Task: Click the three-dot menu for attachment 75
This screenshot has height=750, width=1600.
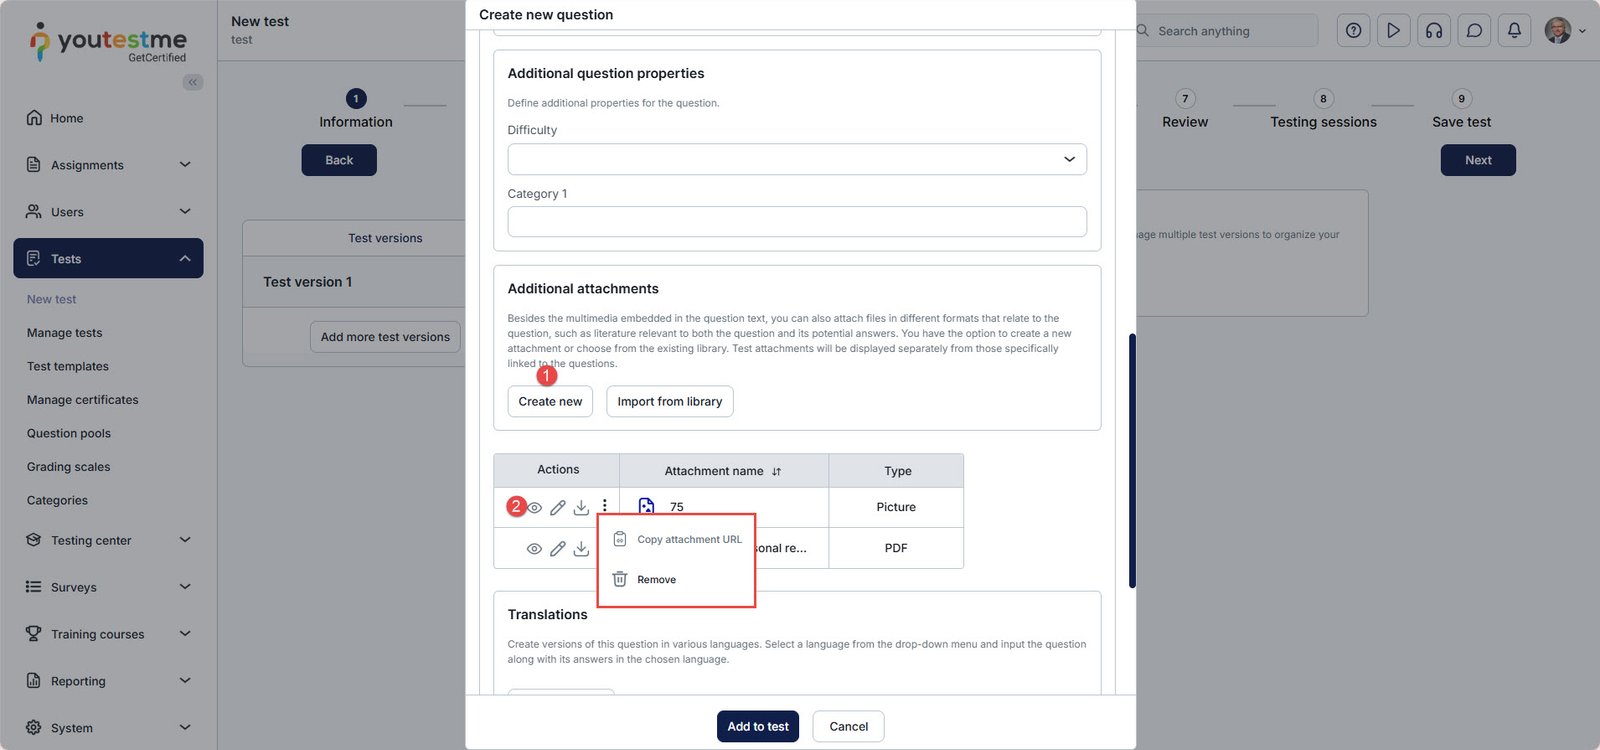Action: 604,506
